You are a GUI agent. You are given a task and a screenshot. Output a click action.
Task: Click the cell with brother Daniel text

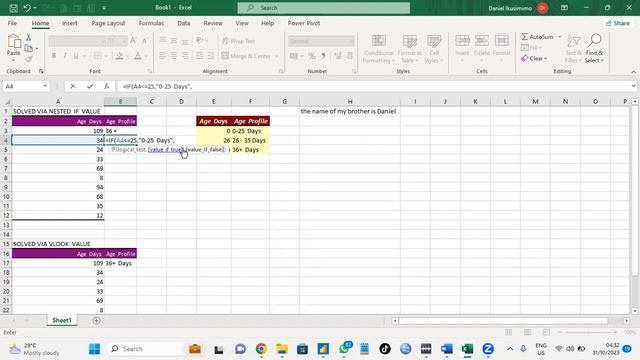pyautogui.click(x=350, y=111)
